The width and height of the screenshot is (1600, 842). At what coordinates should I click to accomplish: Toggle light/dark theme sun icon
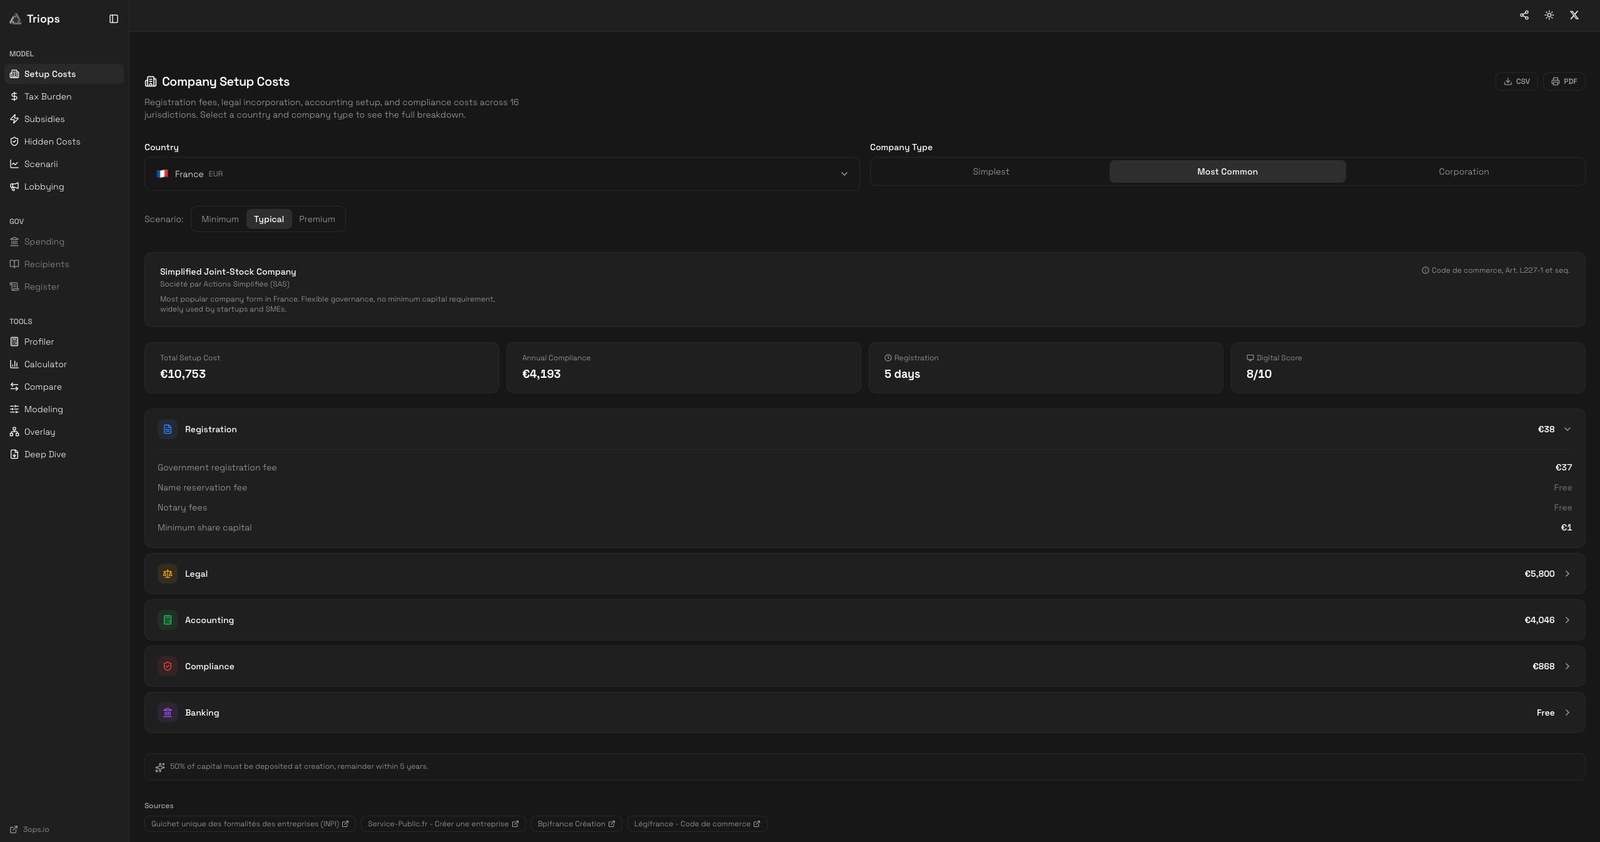(1549, 15)
